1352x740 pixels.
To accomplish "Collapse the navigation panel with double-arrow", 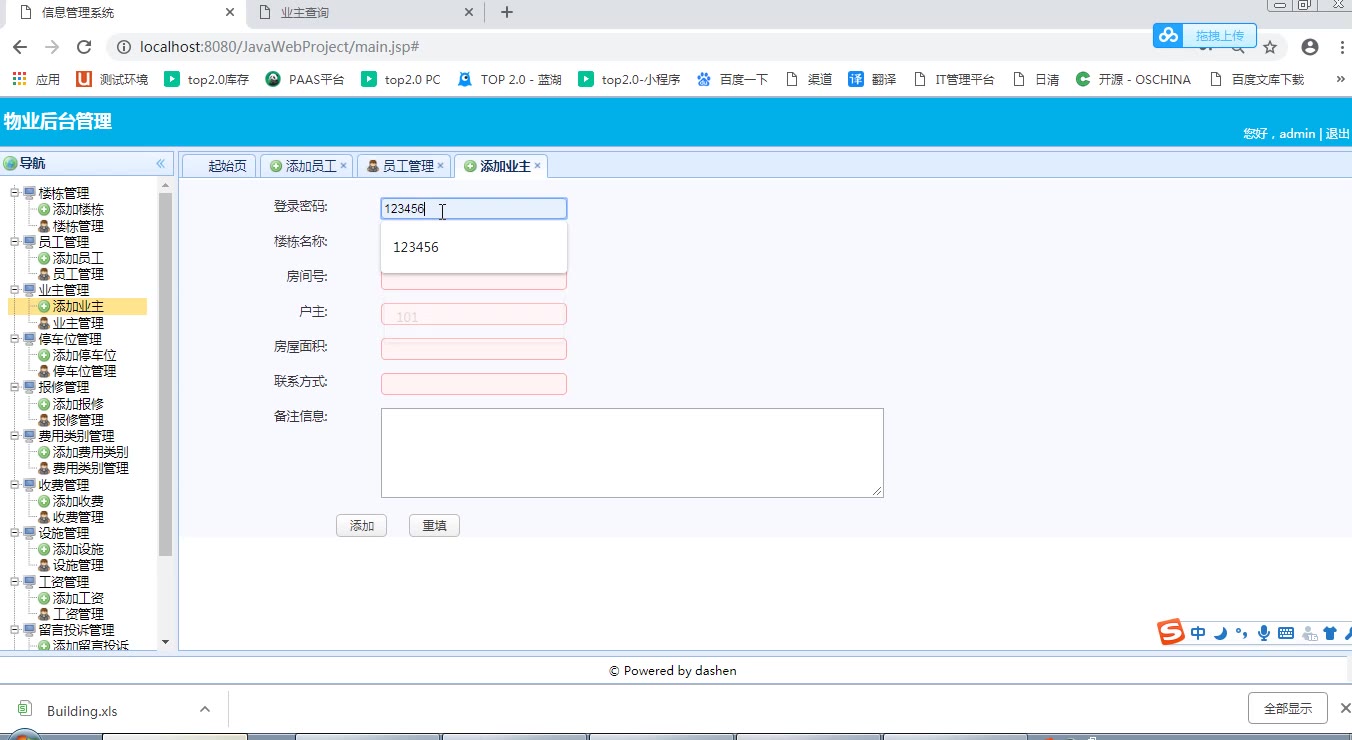I will coord(160,163).
